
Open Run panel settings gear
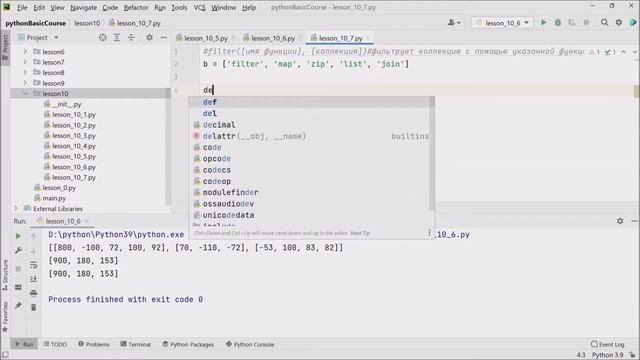click(620, 221)
